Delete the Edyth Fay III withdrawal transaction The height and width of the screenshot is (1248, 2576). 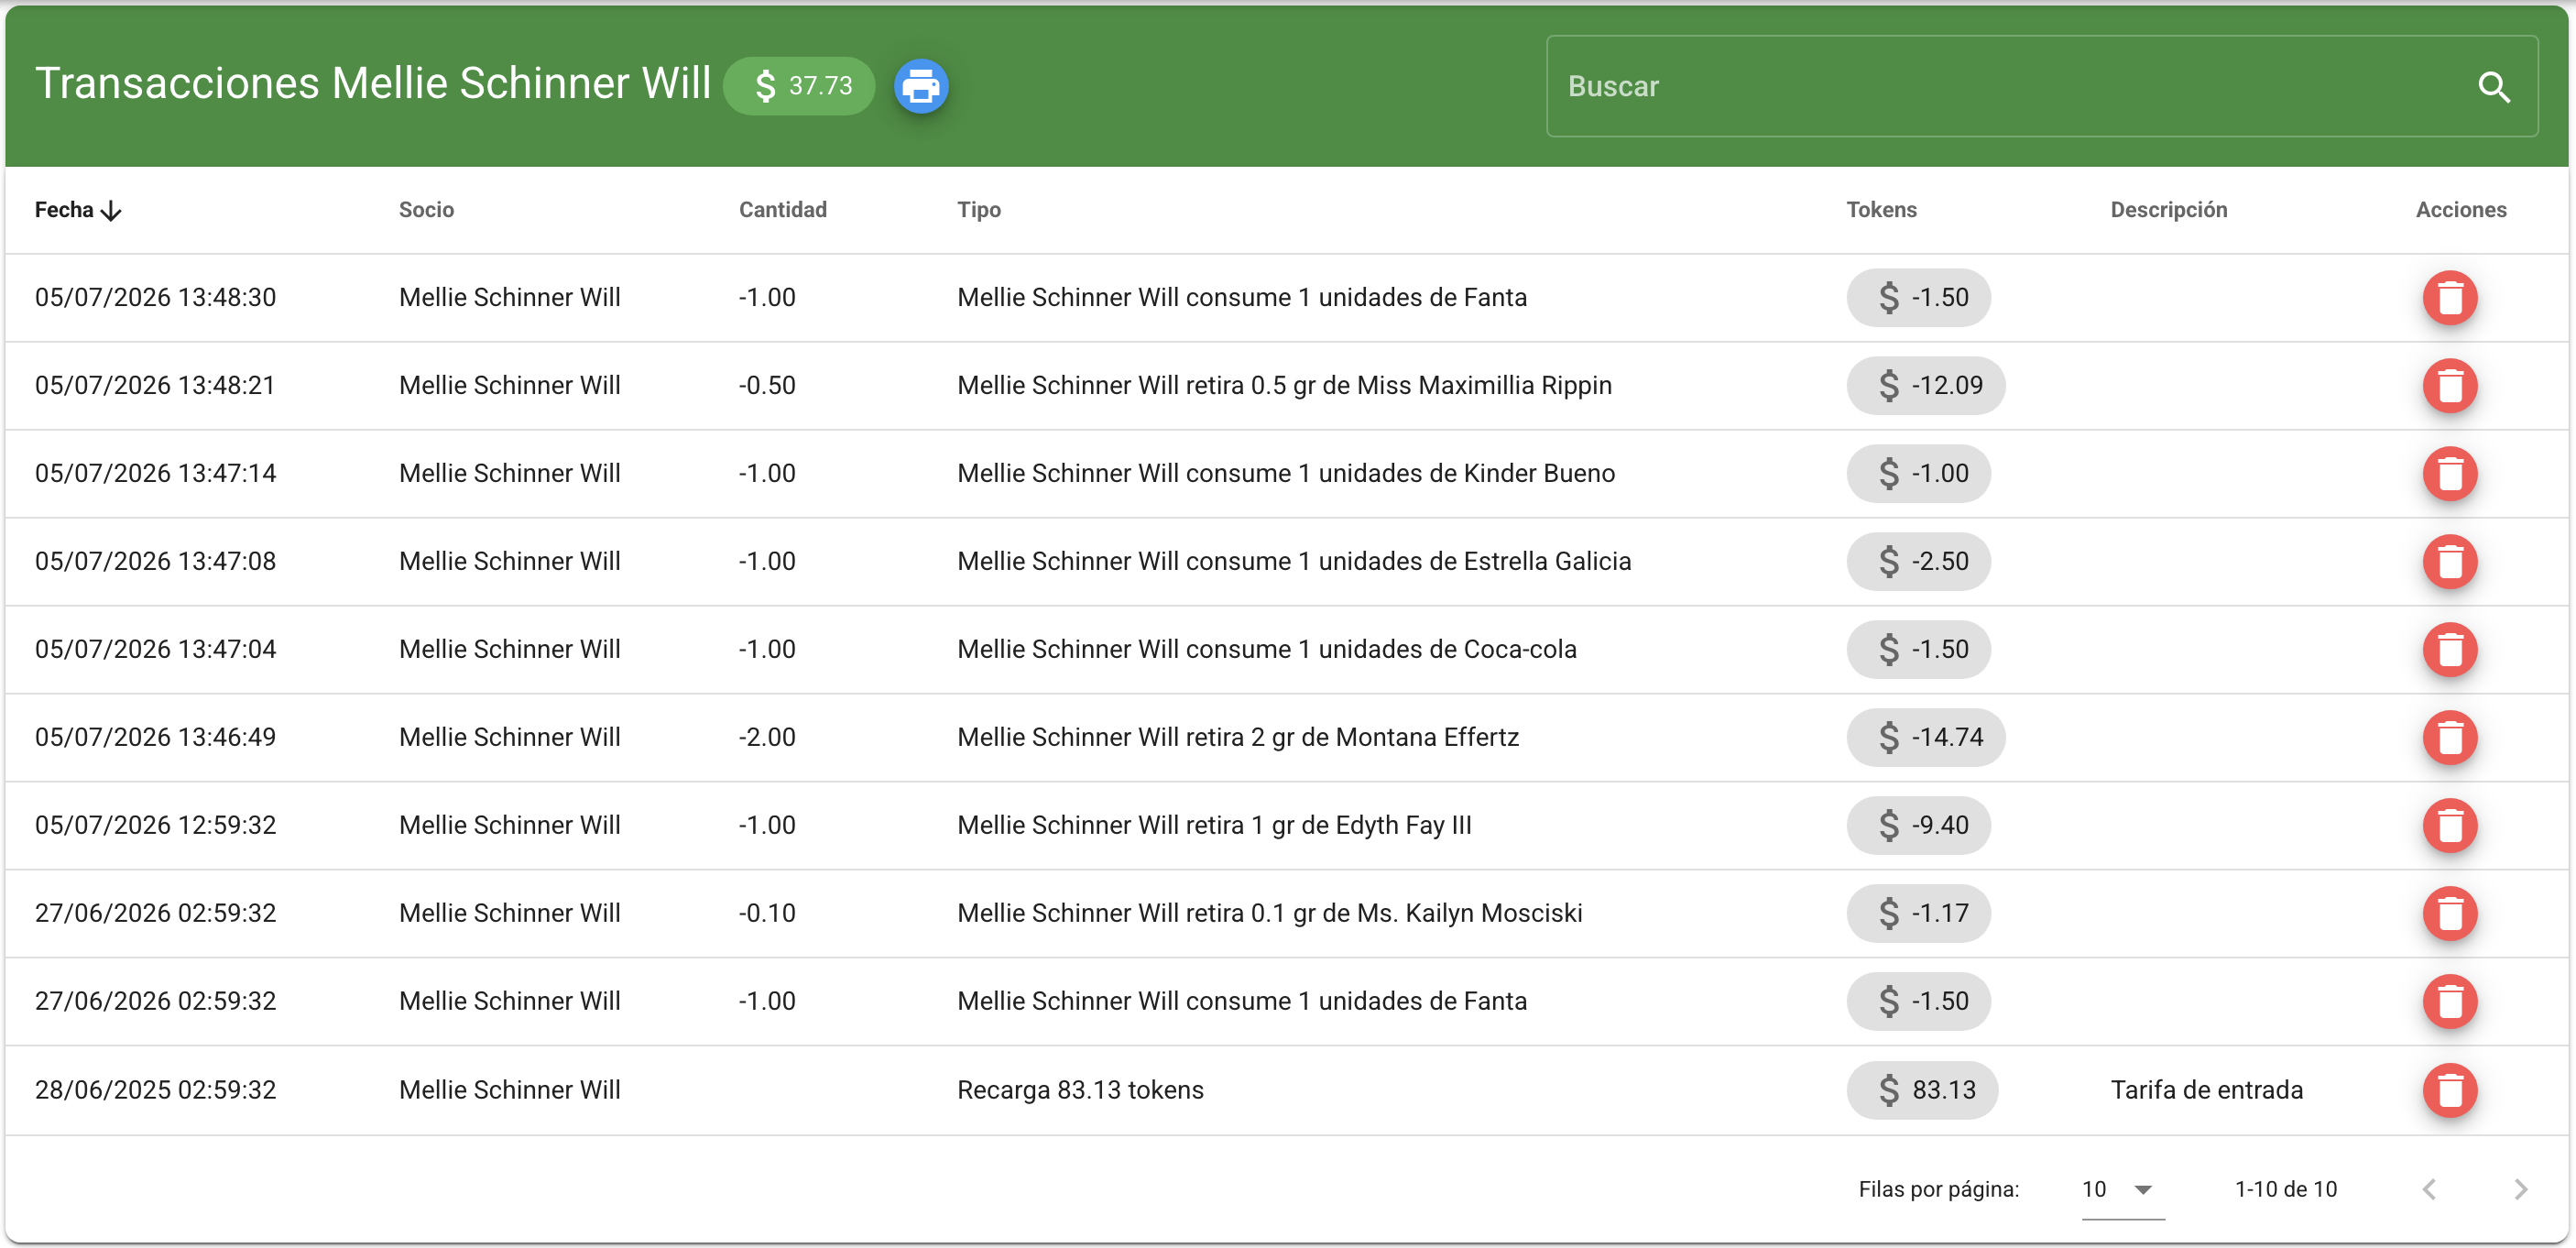[x=2449, y=826]
